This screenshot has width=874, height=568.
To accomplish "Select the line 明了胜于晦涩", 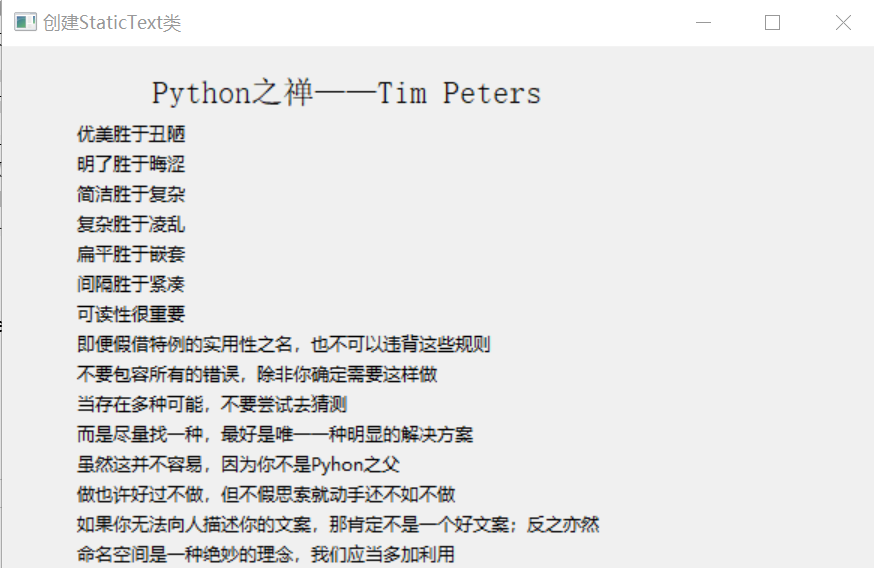I will 131,164.
